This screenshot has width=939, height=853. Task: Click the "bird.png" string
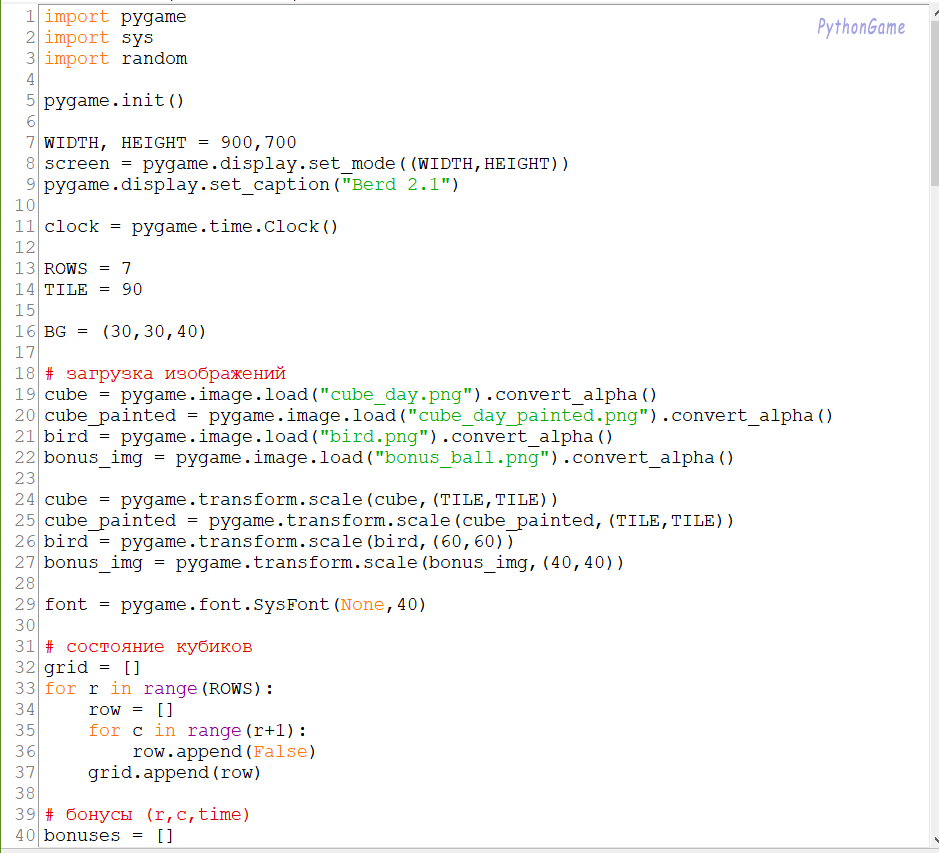pyautogui.click(x=374, y=437)
